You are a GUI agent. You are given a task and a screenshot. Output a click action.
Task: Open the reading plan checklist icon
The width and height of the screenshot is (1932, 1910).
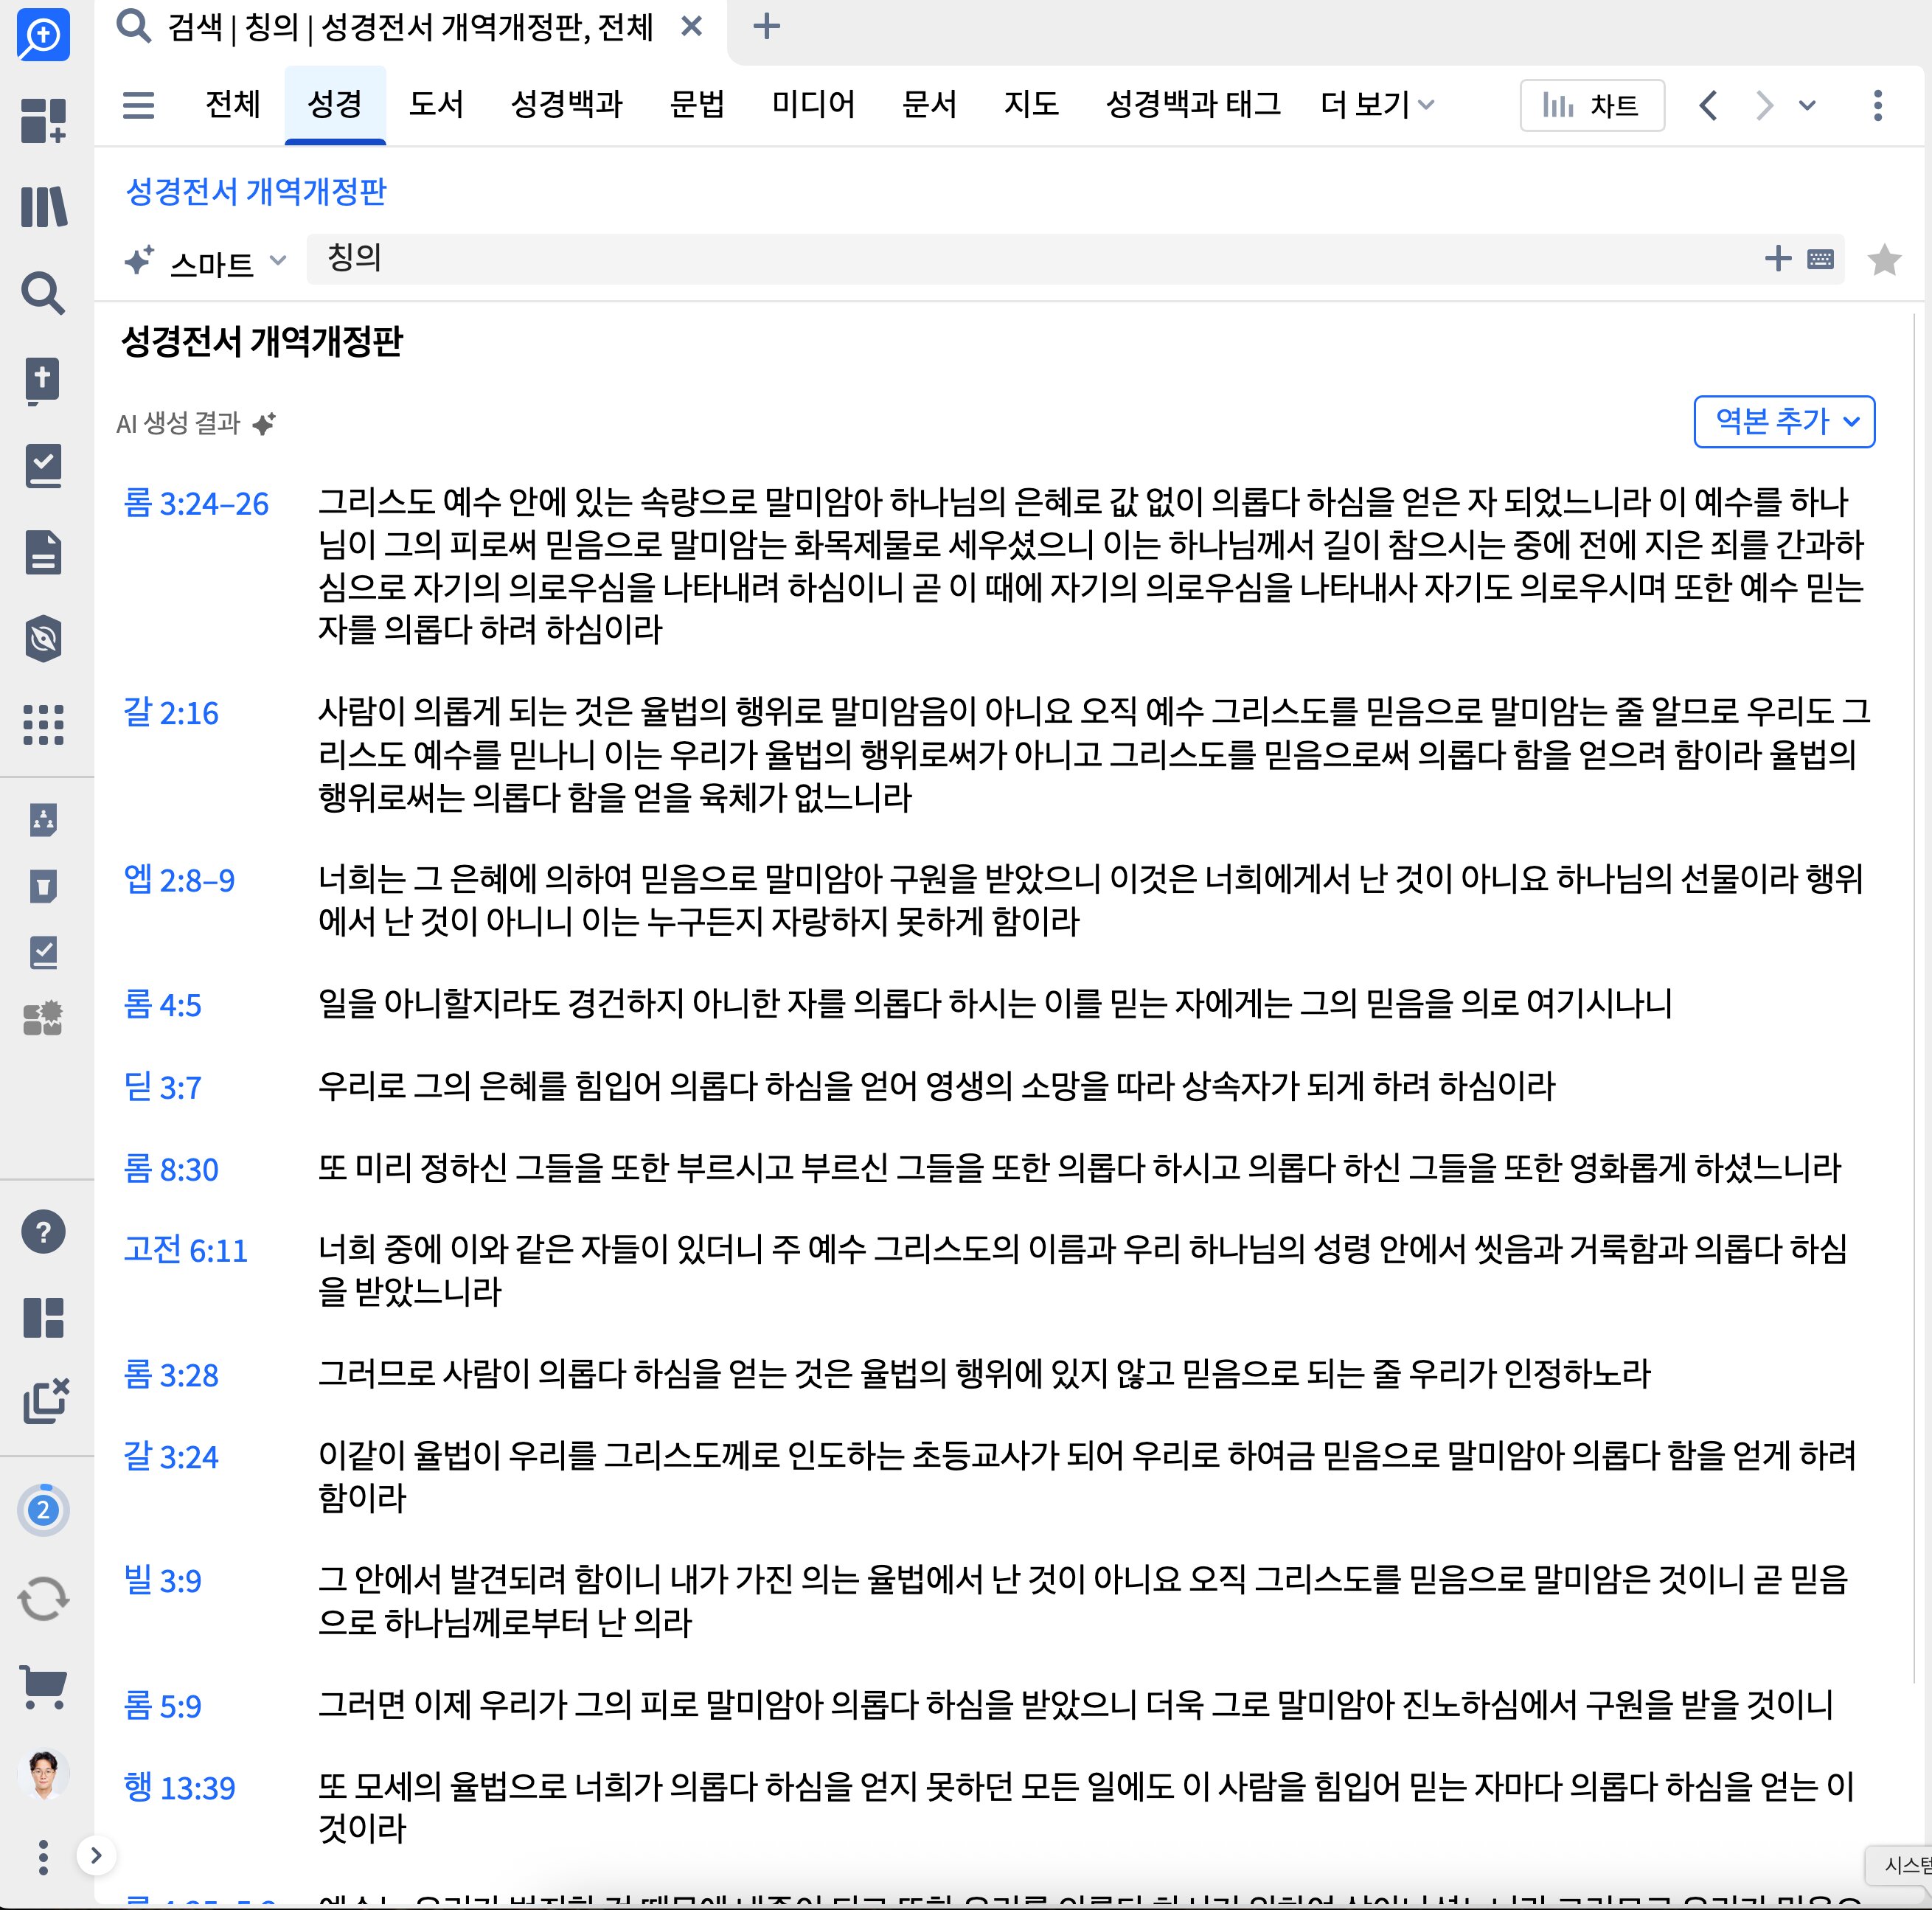(x=43, y=466)
